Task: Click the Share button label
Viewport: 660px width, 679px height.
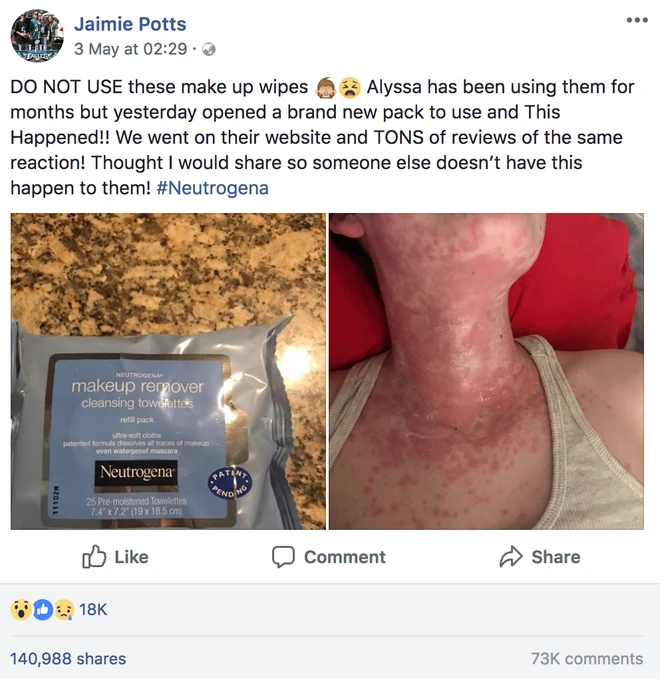Action: (x=556, y=557)
